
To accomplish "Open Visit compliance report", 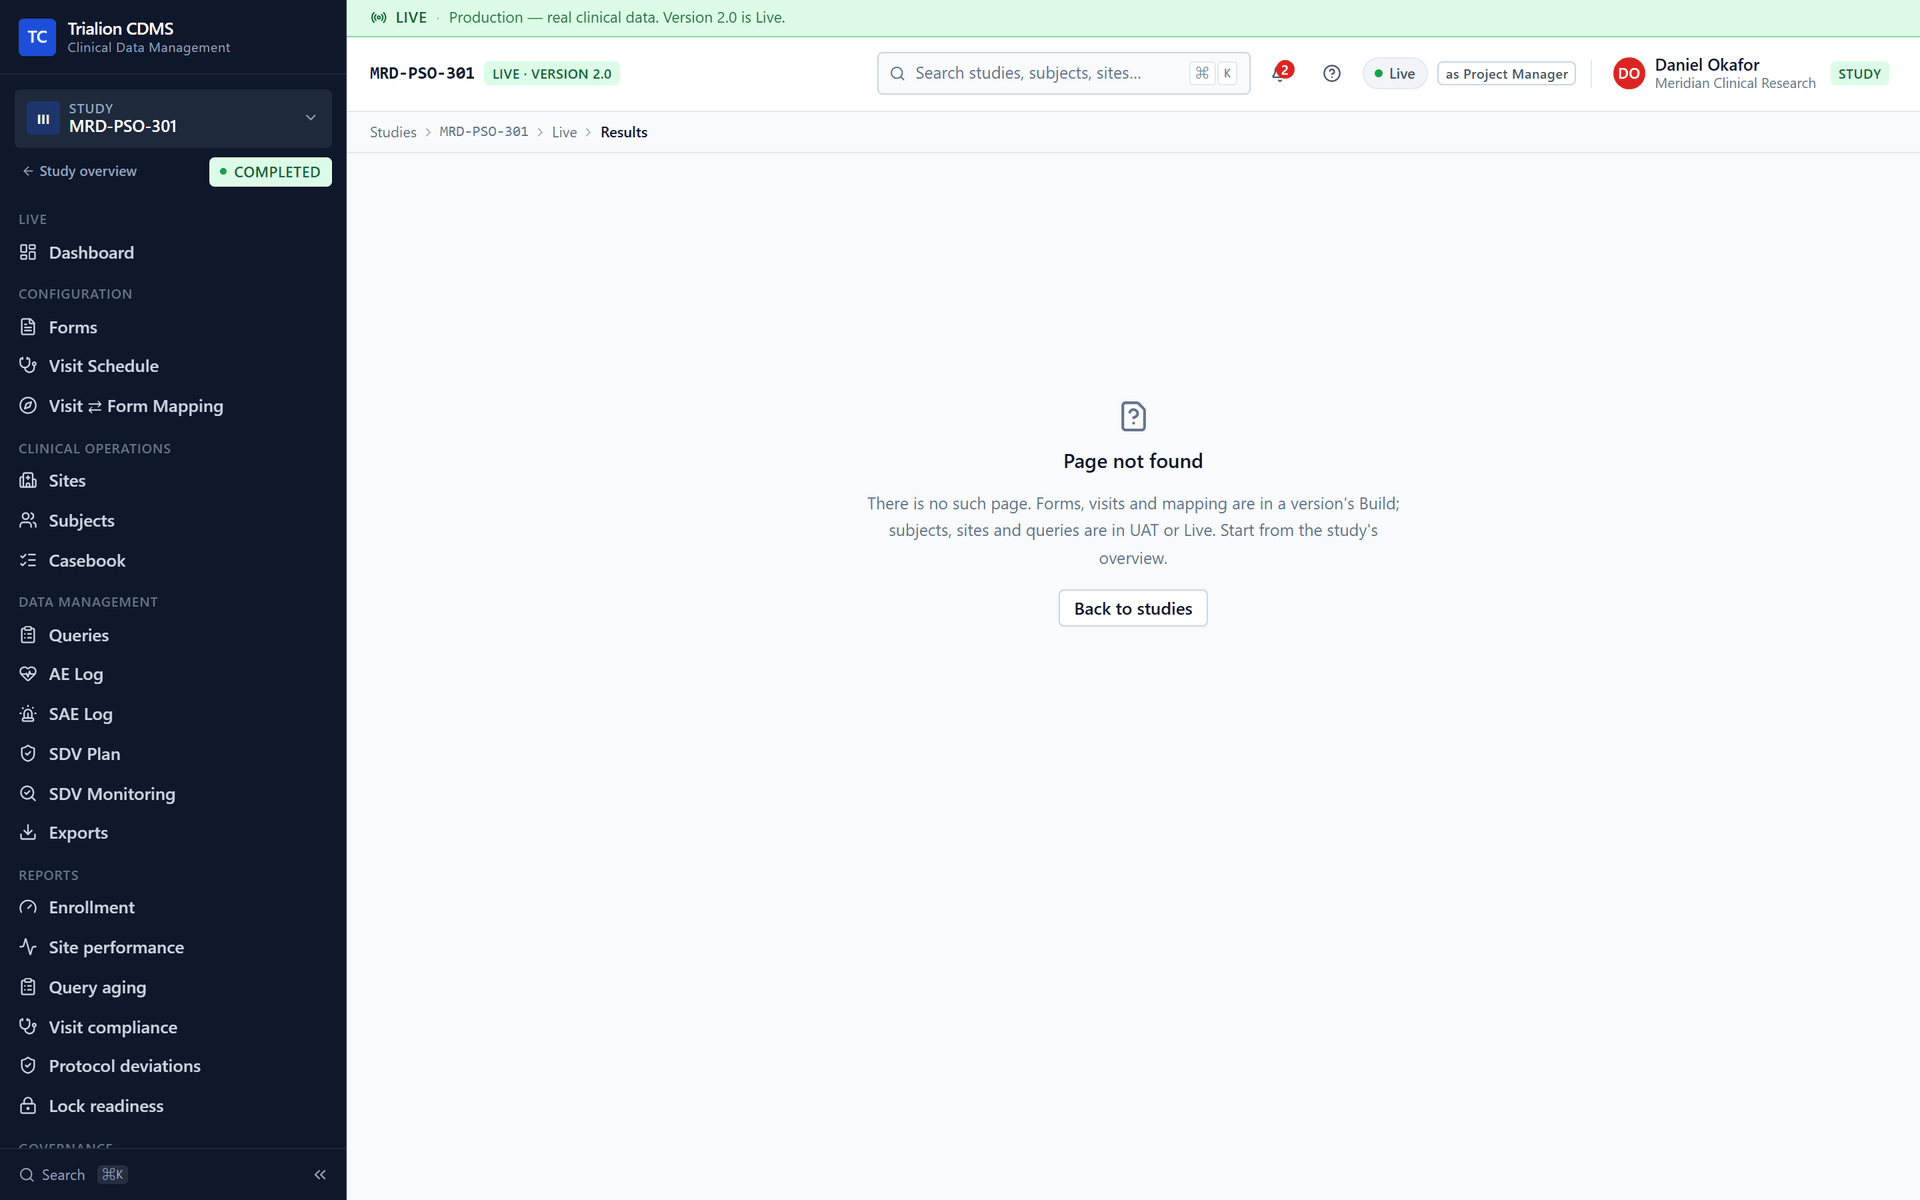I will 173,1027.
